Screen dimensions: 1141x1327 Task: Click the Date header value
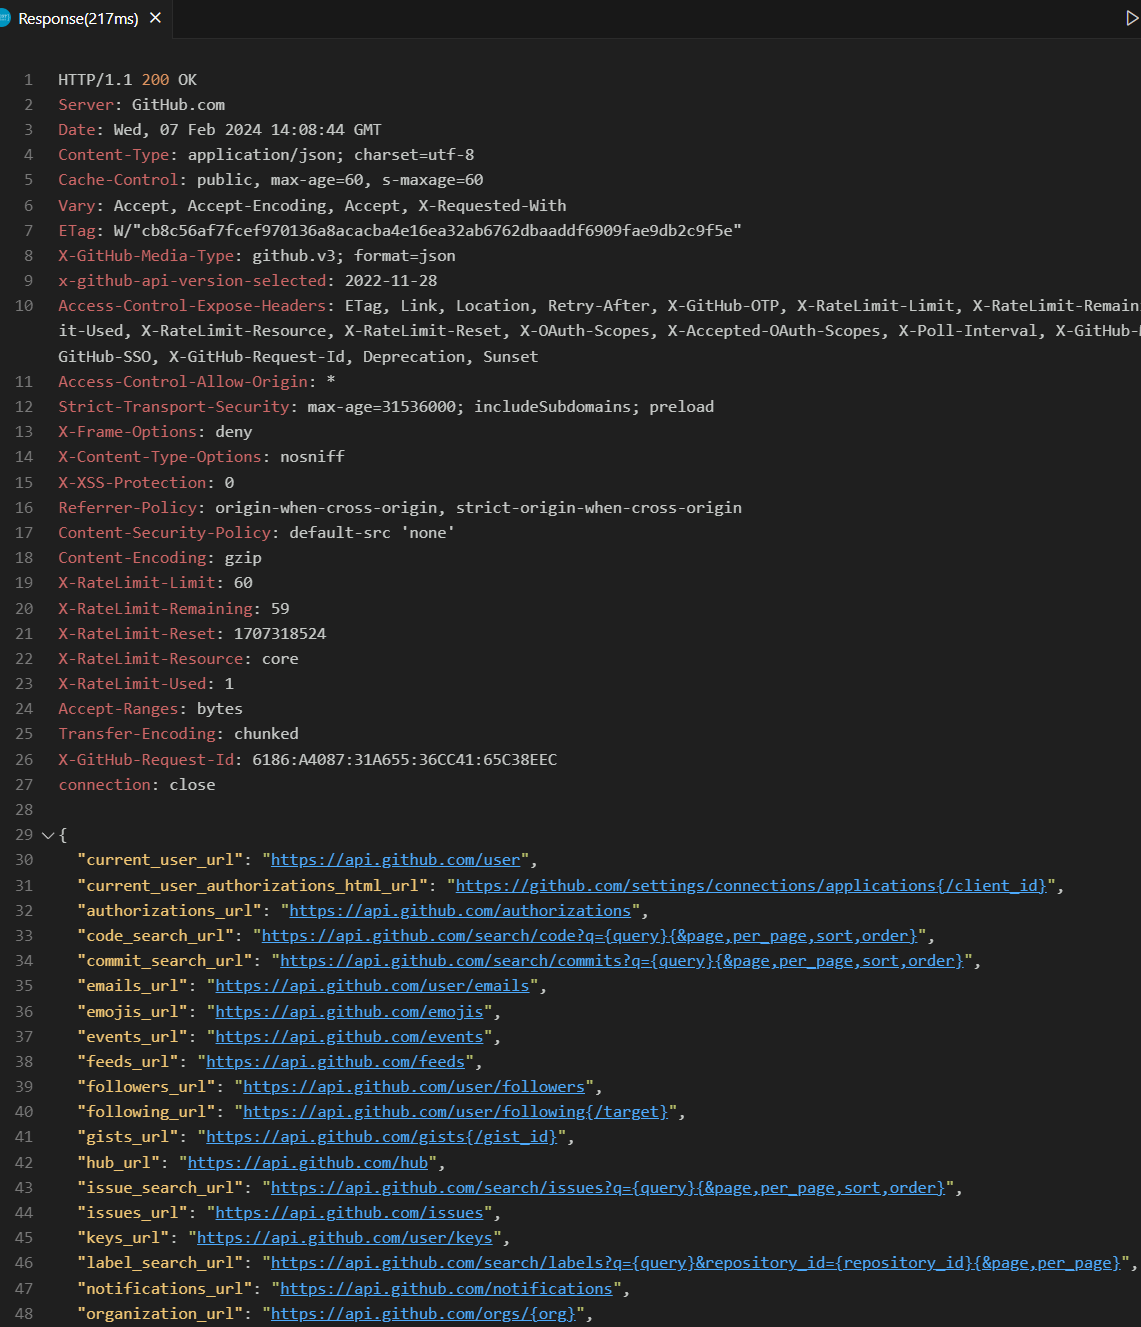pyautogui.click(x=248, y=130)
